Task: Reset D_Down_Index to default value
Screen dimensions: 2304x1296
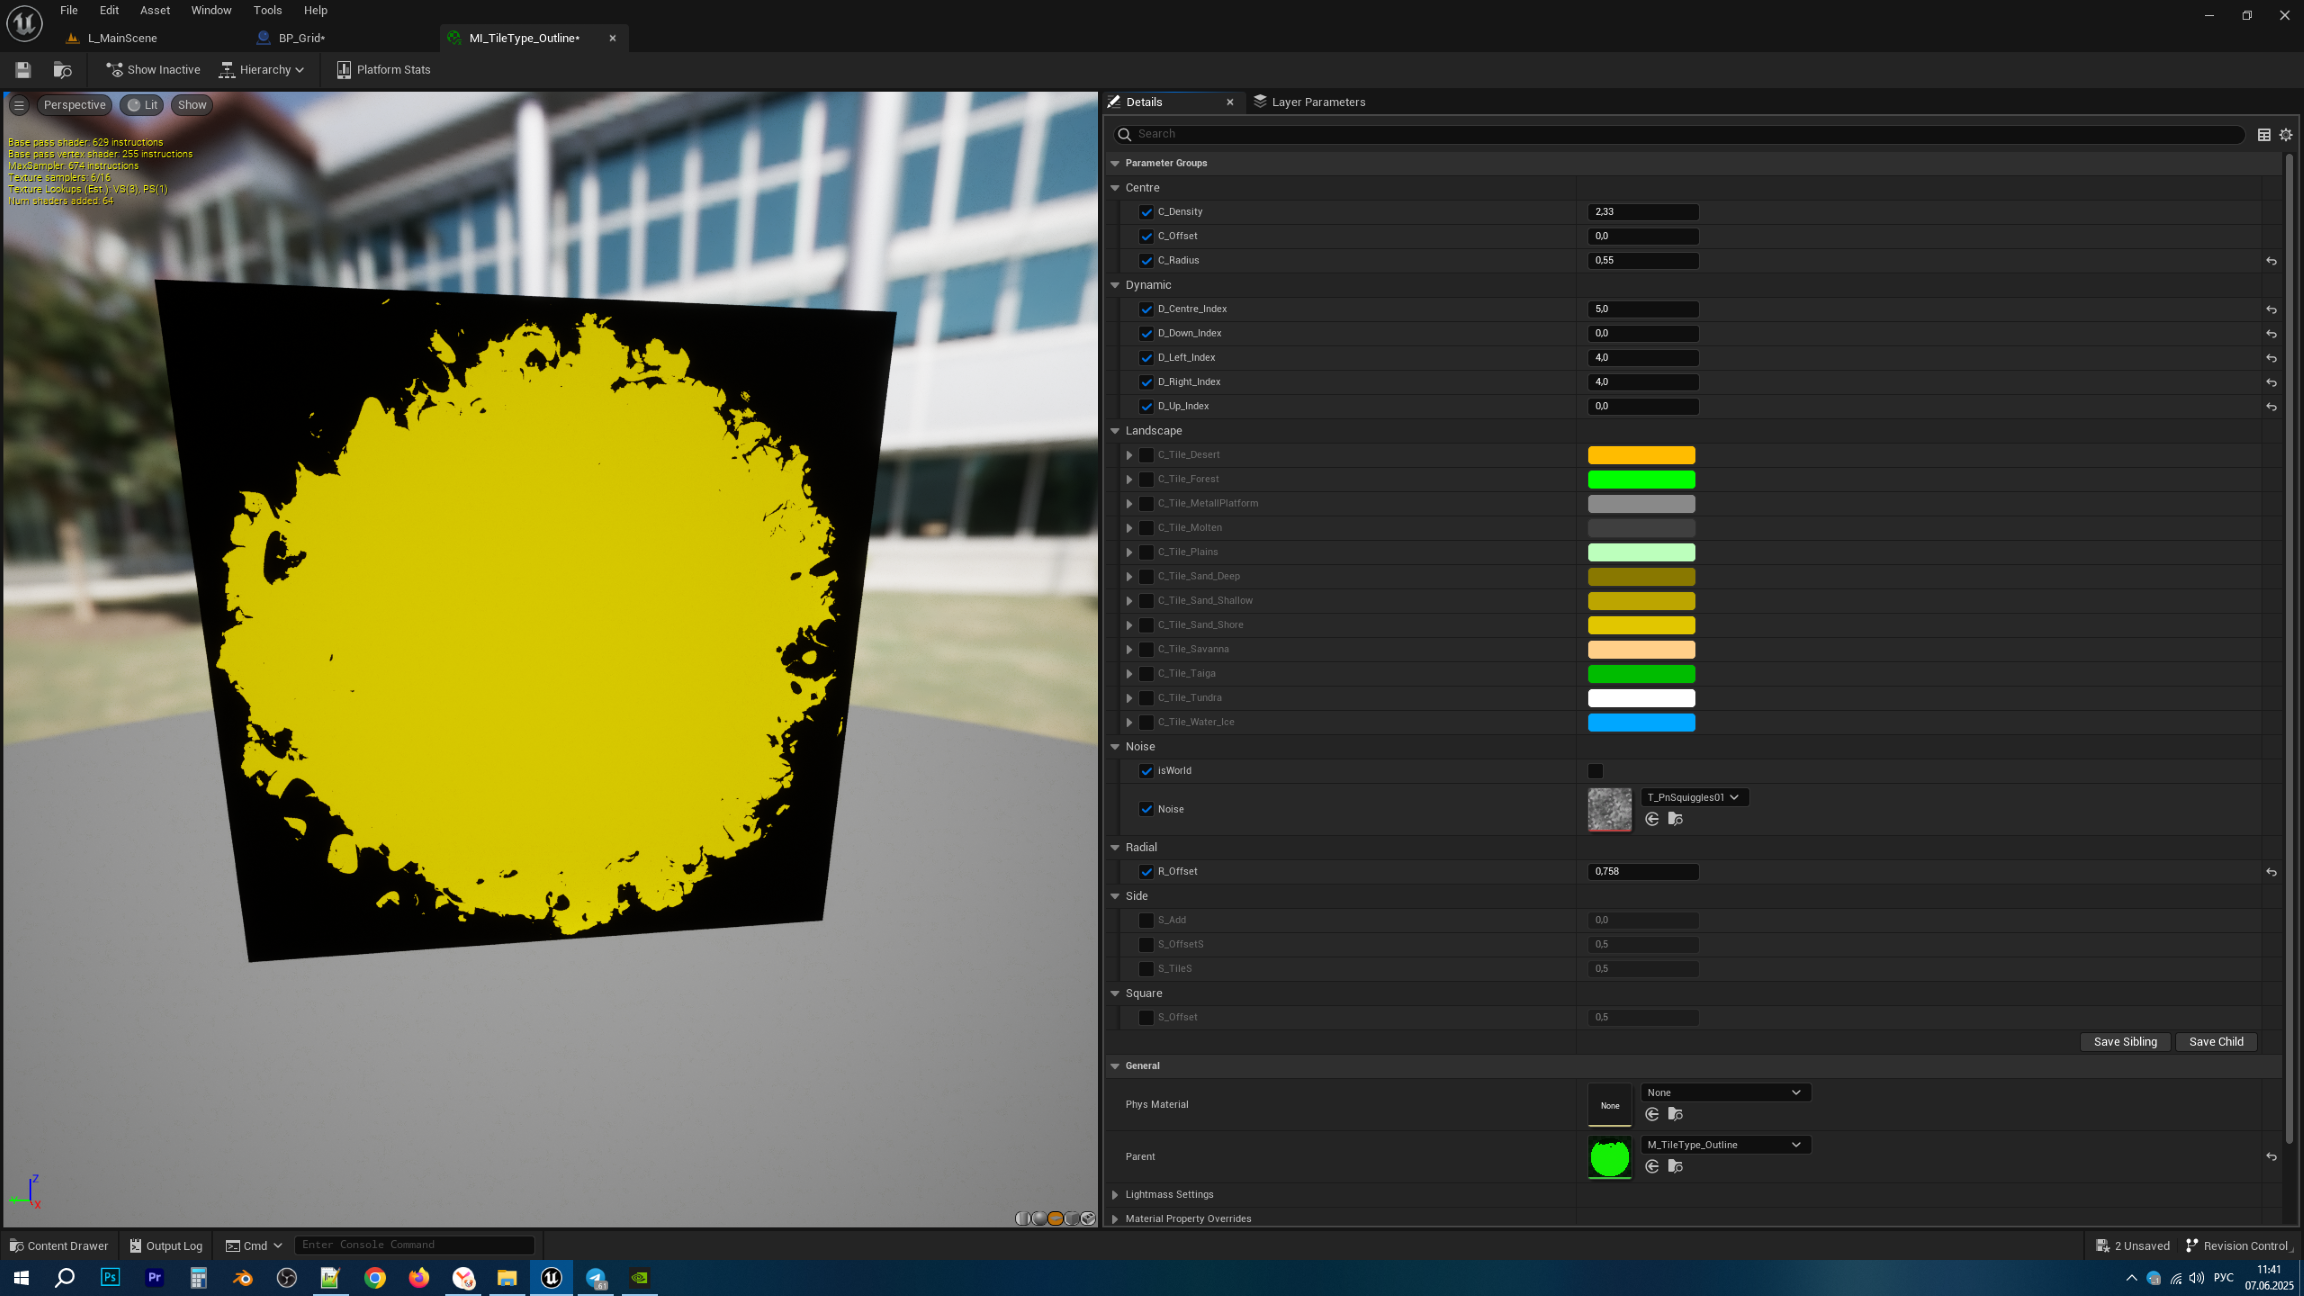Action: pos(2271,334)
